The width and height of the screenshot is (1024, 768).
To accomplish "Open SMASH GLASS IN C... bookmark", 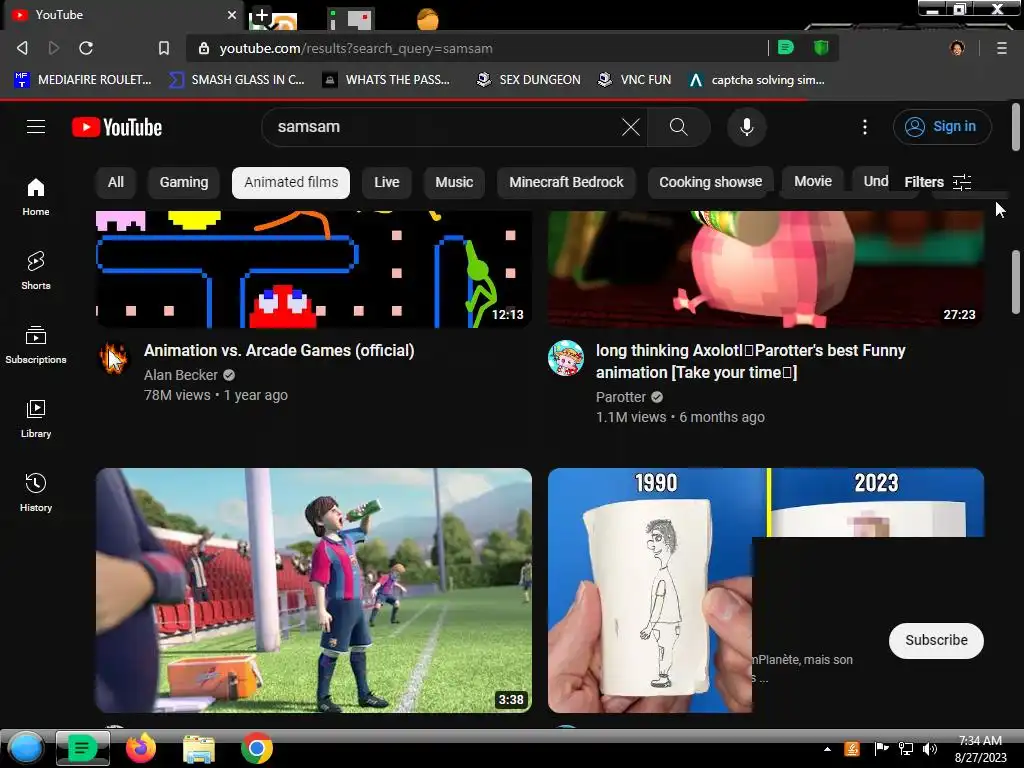I will click(x=236, y=80).
